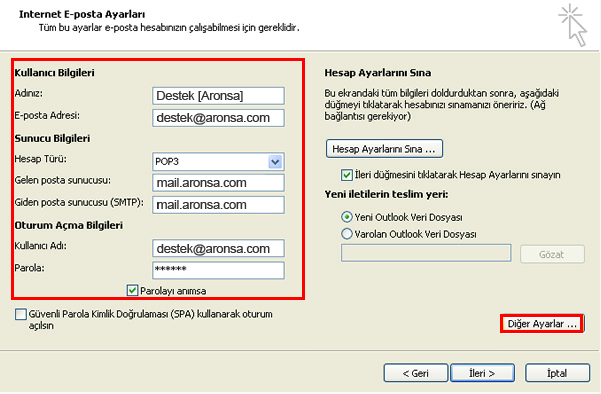The image size is (601, 394).
Task: Click the Adınız label
Action: click(28, 93)
